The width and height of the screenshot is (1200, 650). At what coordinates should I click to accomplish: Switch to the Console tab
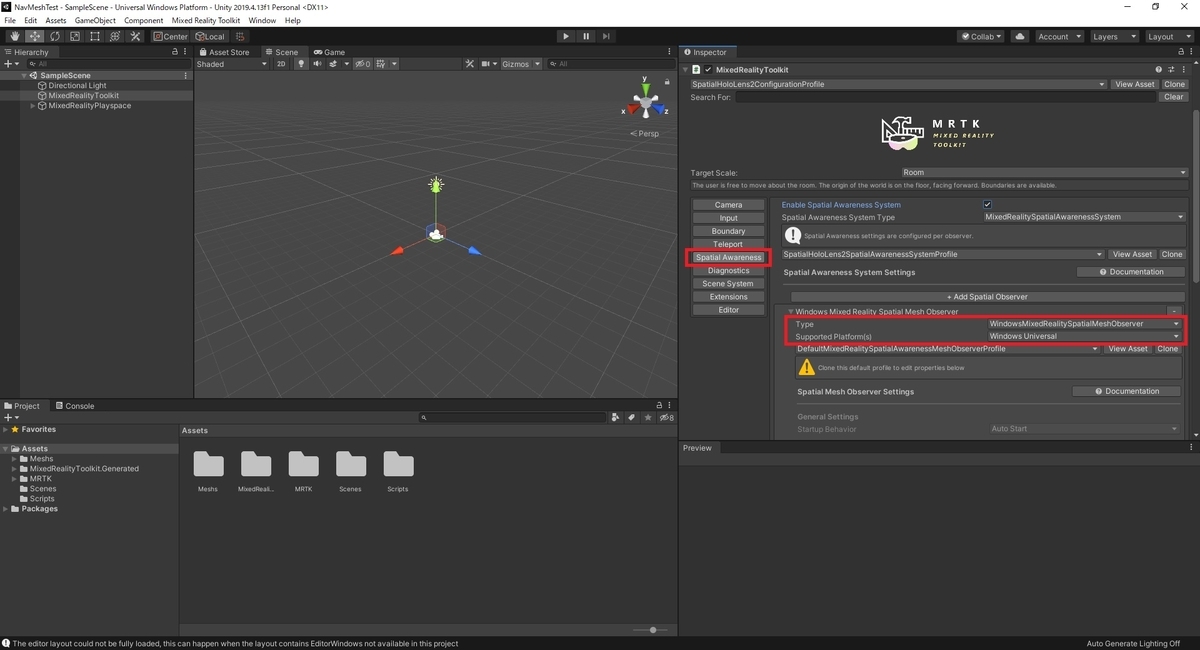click(x=75, y=406)
